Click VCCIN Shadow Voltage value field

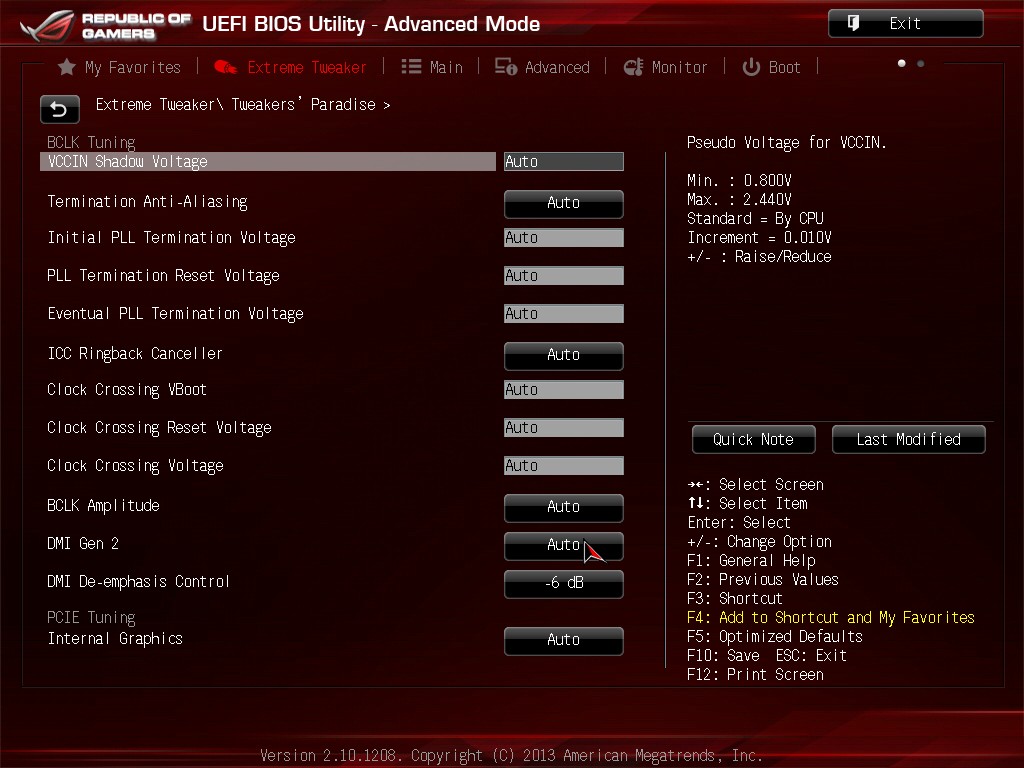click(564, 161)
